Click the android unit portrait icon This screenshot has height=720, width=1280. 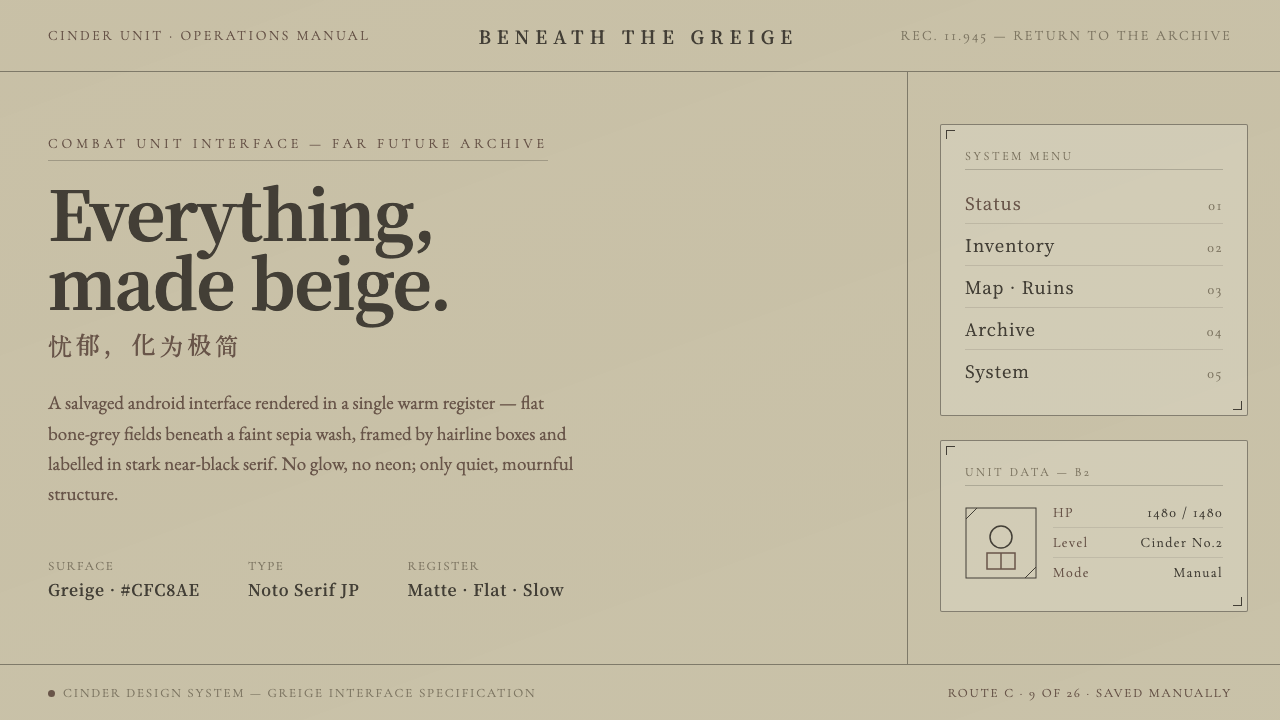(1001, 543)
